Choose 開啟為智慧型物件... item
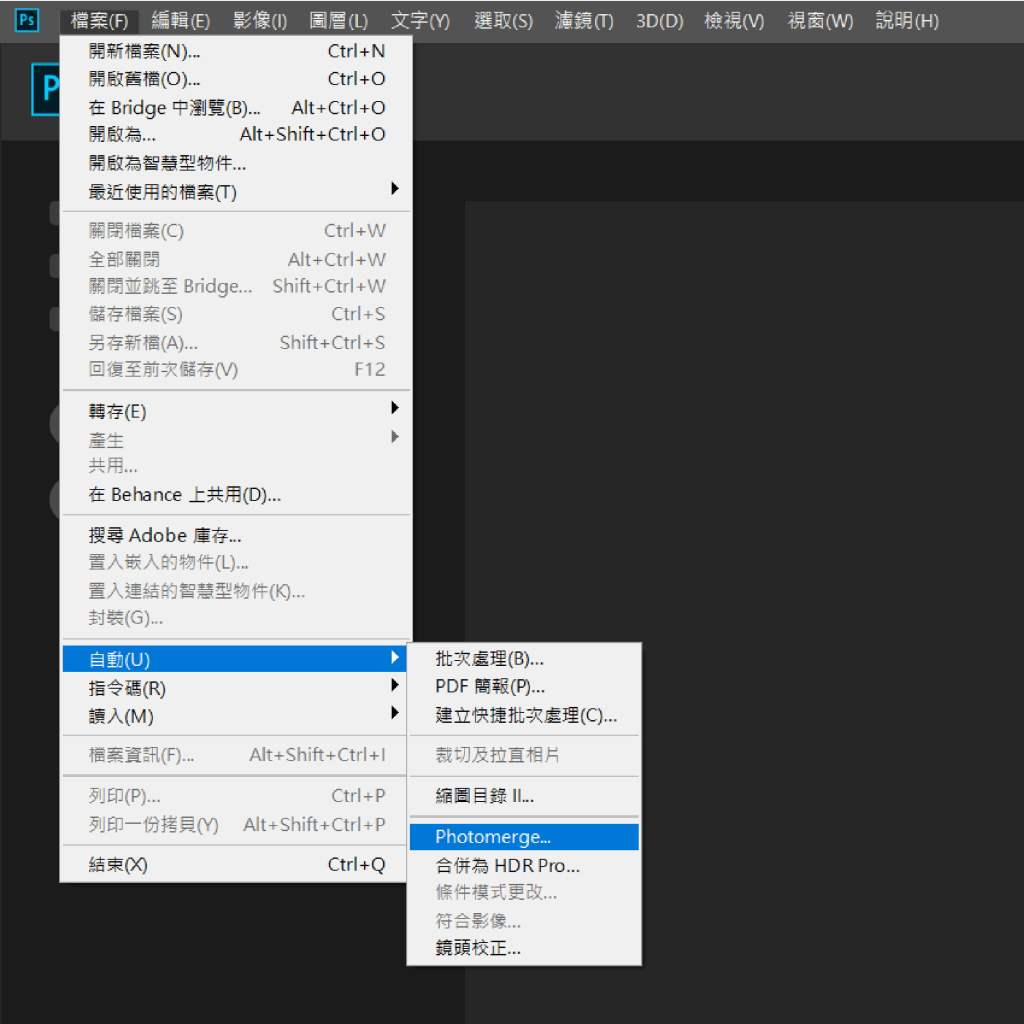This screenshot has width=1024, height=1024. [x=236, y=163]
